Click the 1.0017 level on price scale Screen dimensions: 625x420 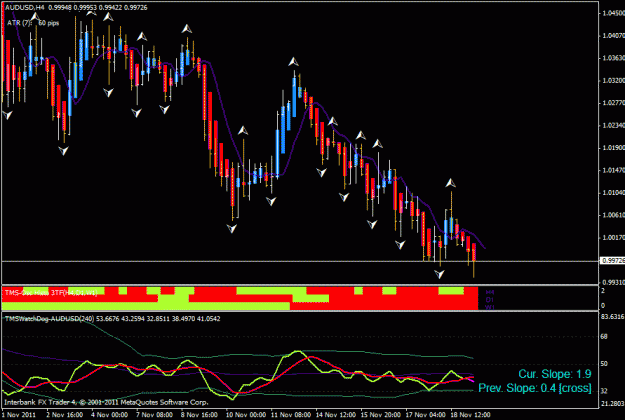(614, 238)
